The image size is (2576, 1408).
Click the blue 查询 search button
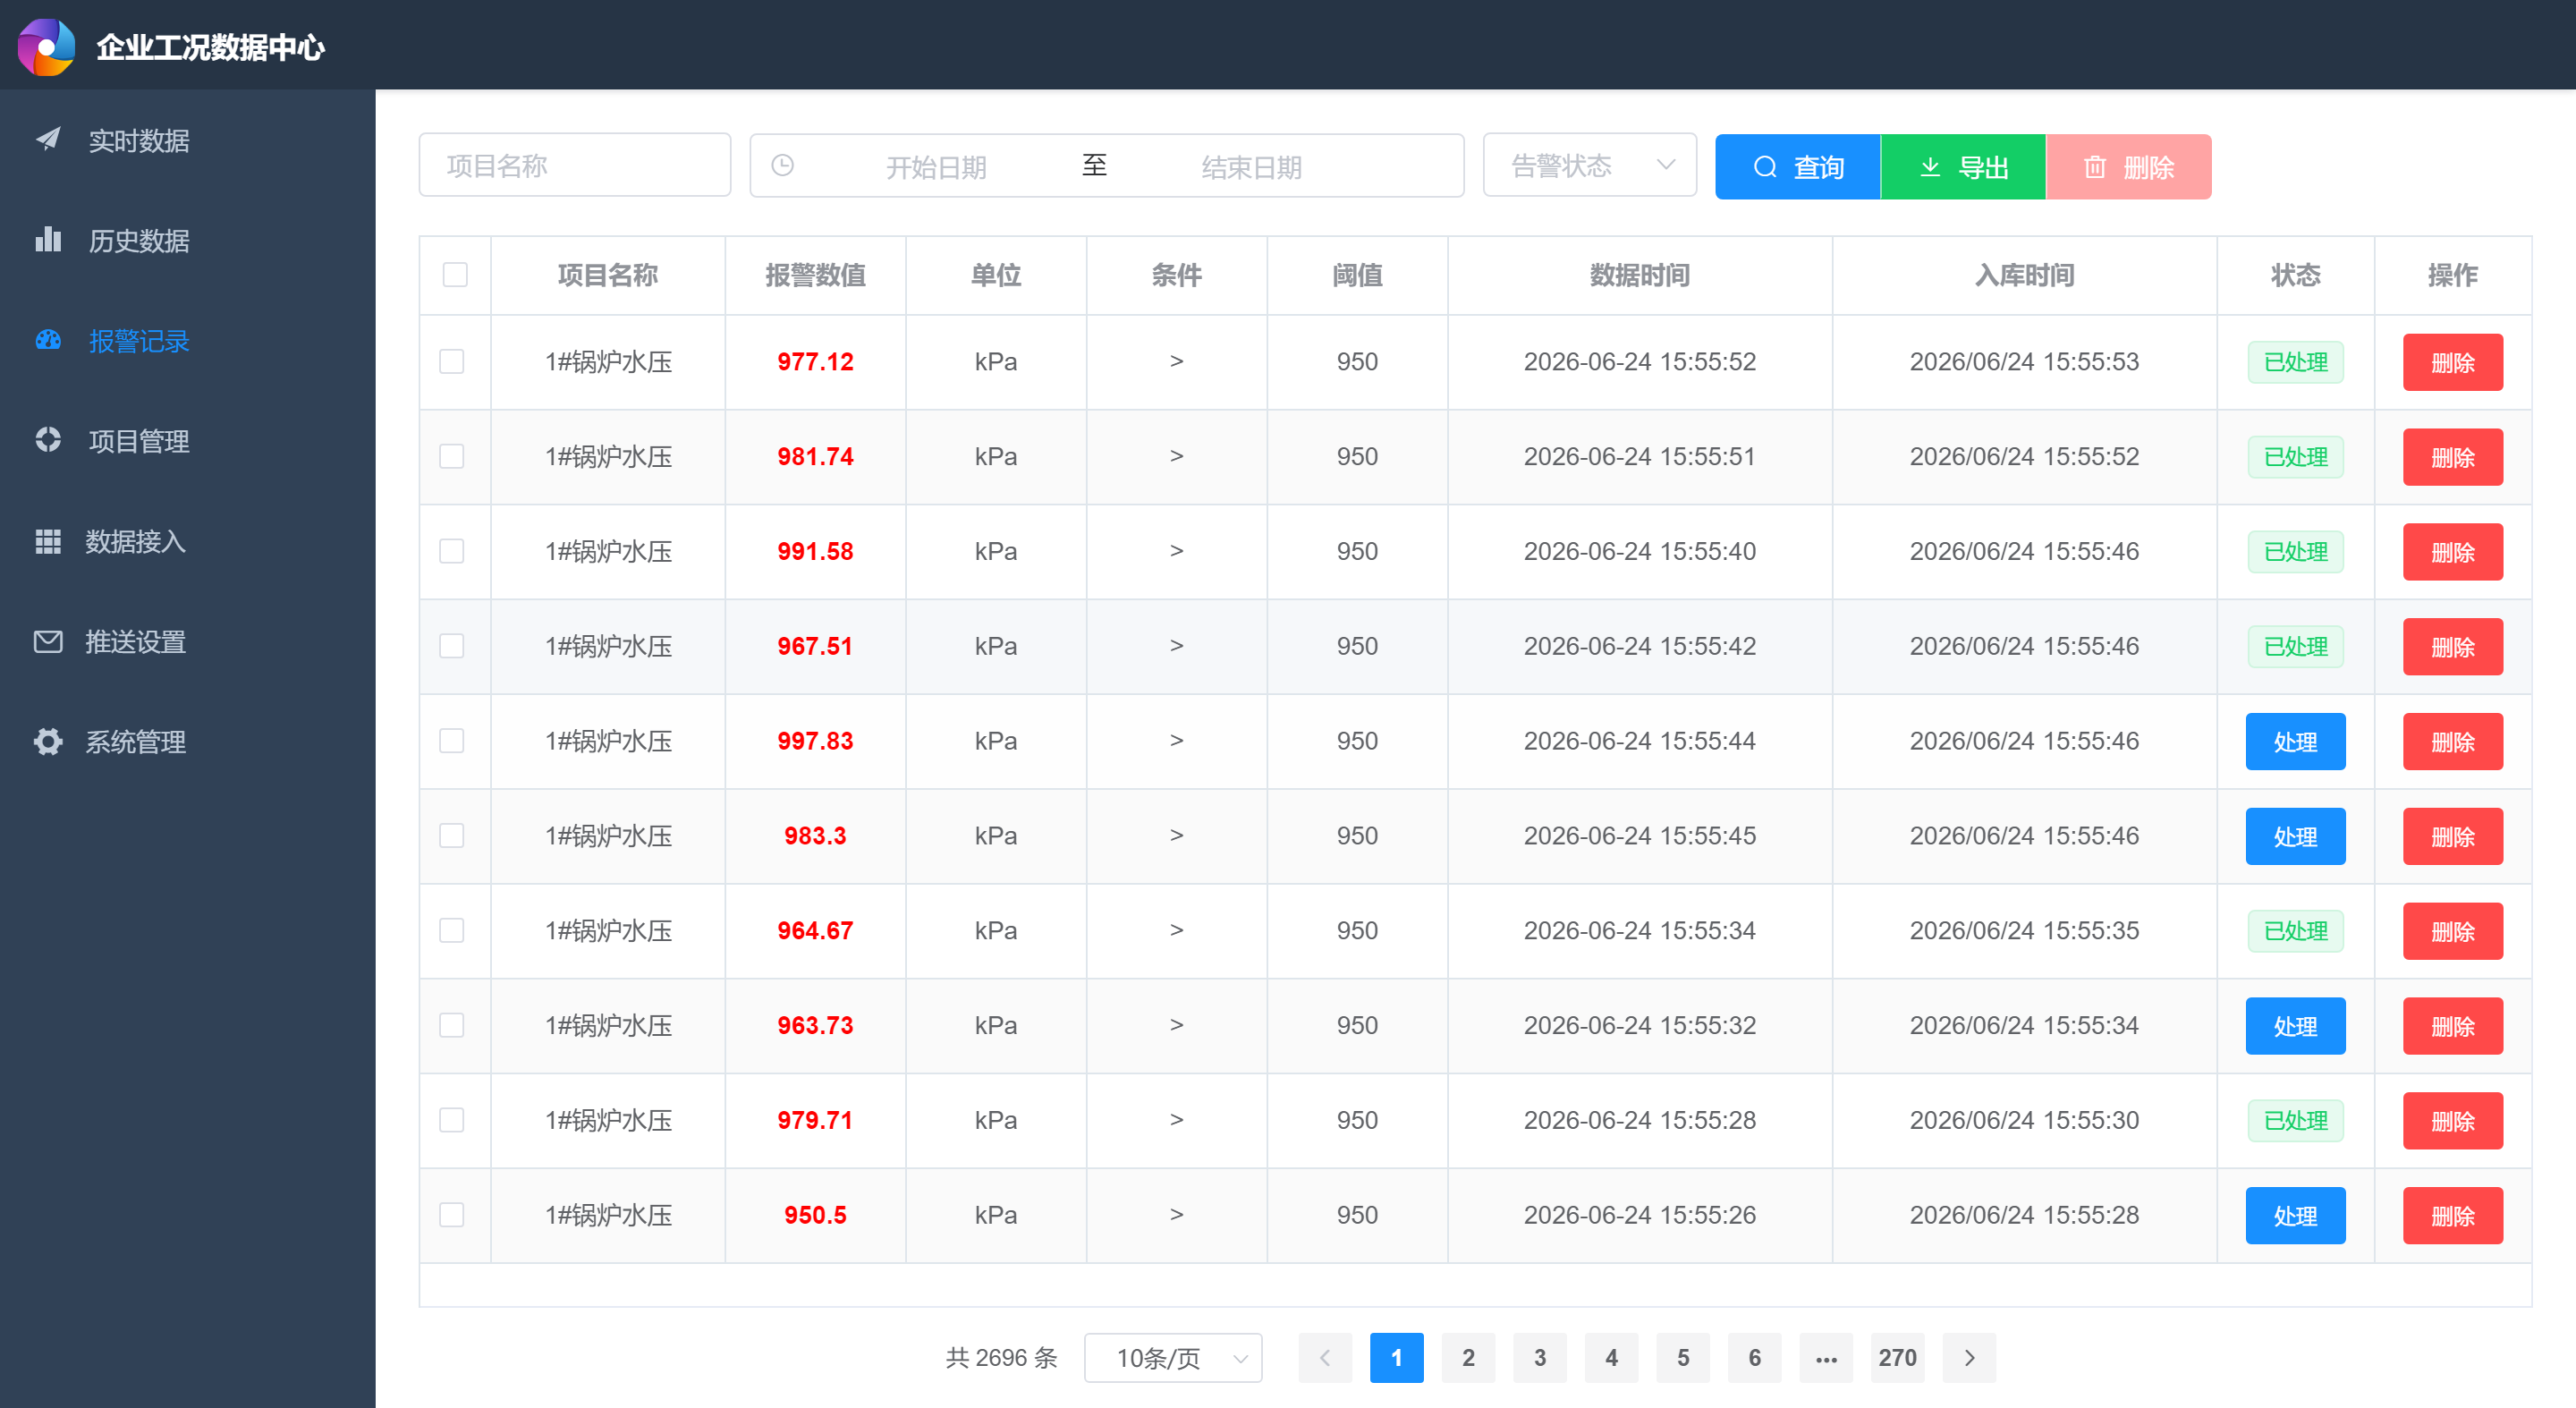coord(1798,167)
